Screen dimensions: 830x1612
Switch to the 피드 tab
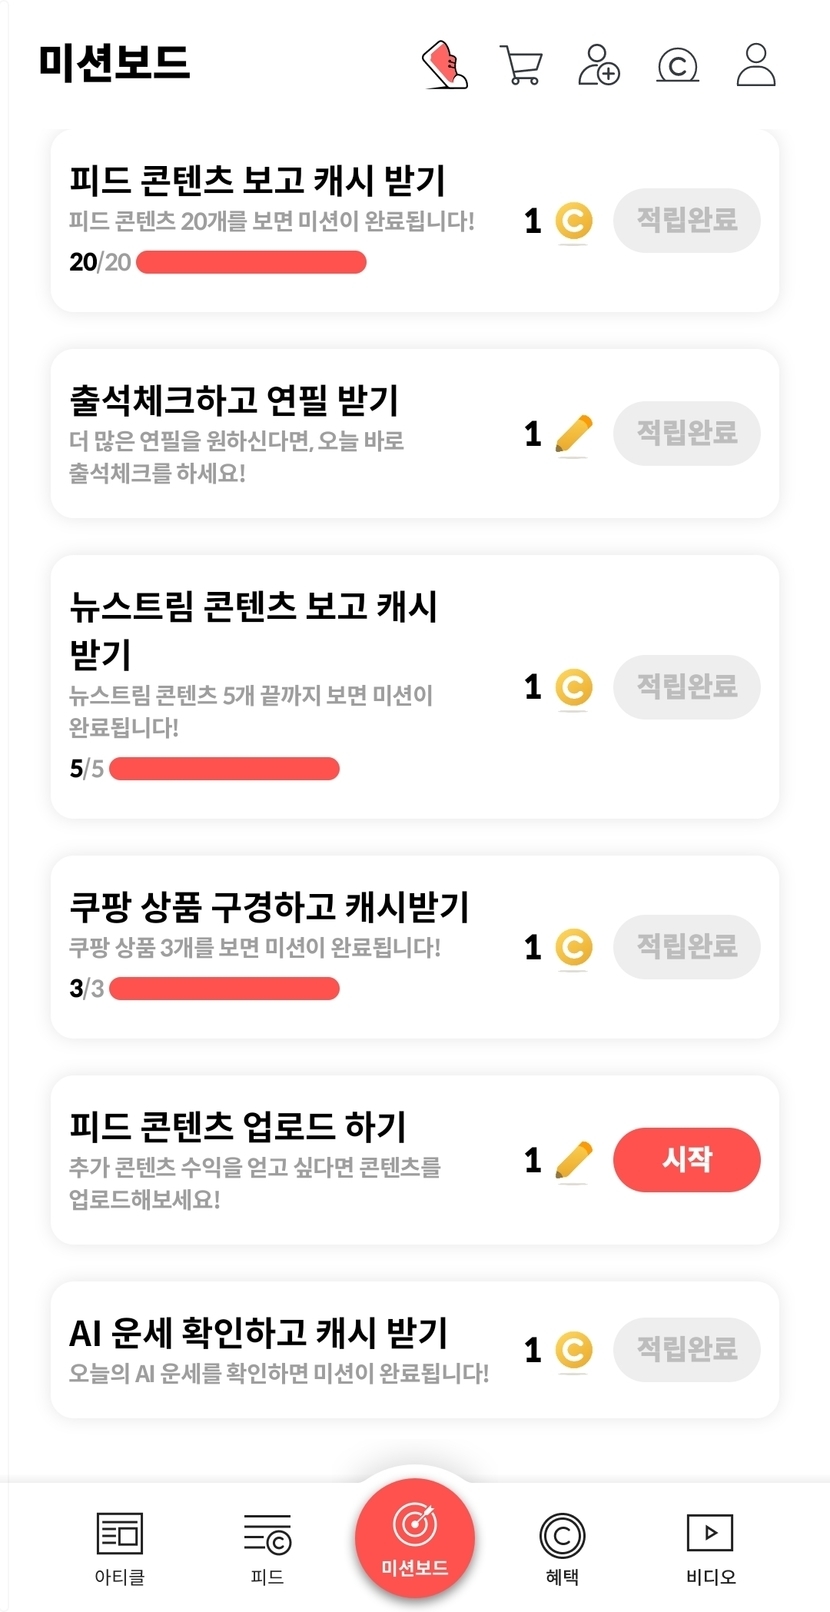tap(267, 1548)
